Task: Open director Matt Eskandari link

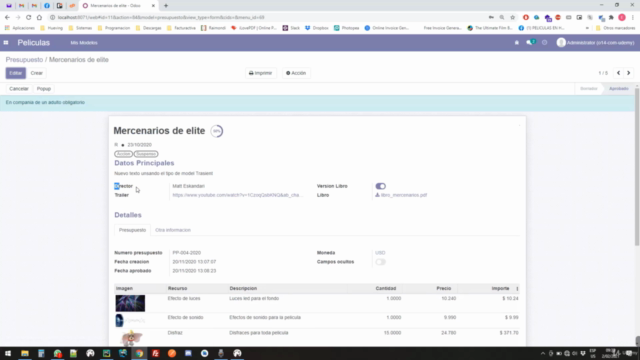Action: [189, 186]
